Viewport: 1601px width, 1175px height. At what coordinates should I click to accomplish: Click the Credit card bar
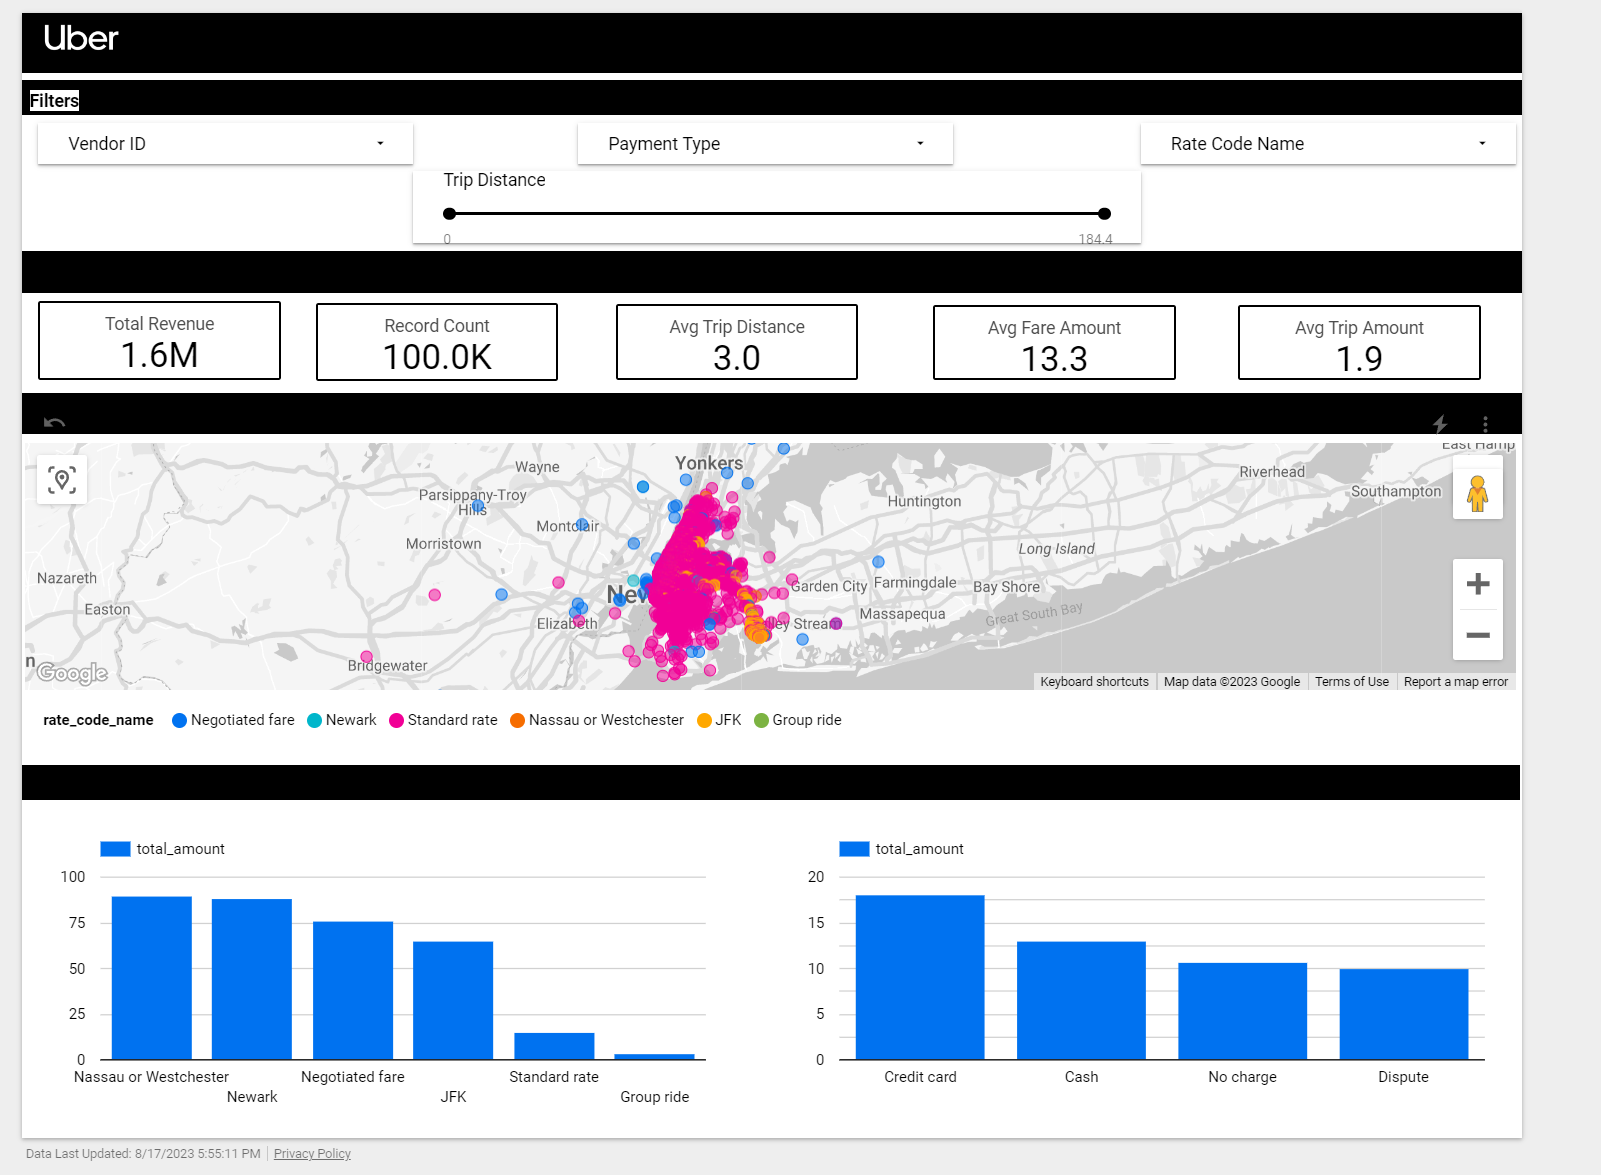920,978
